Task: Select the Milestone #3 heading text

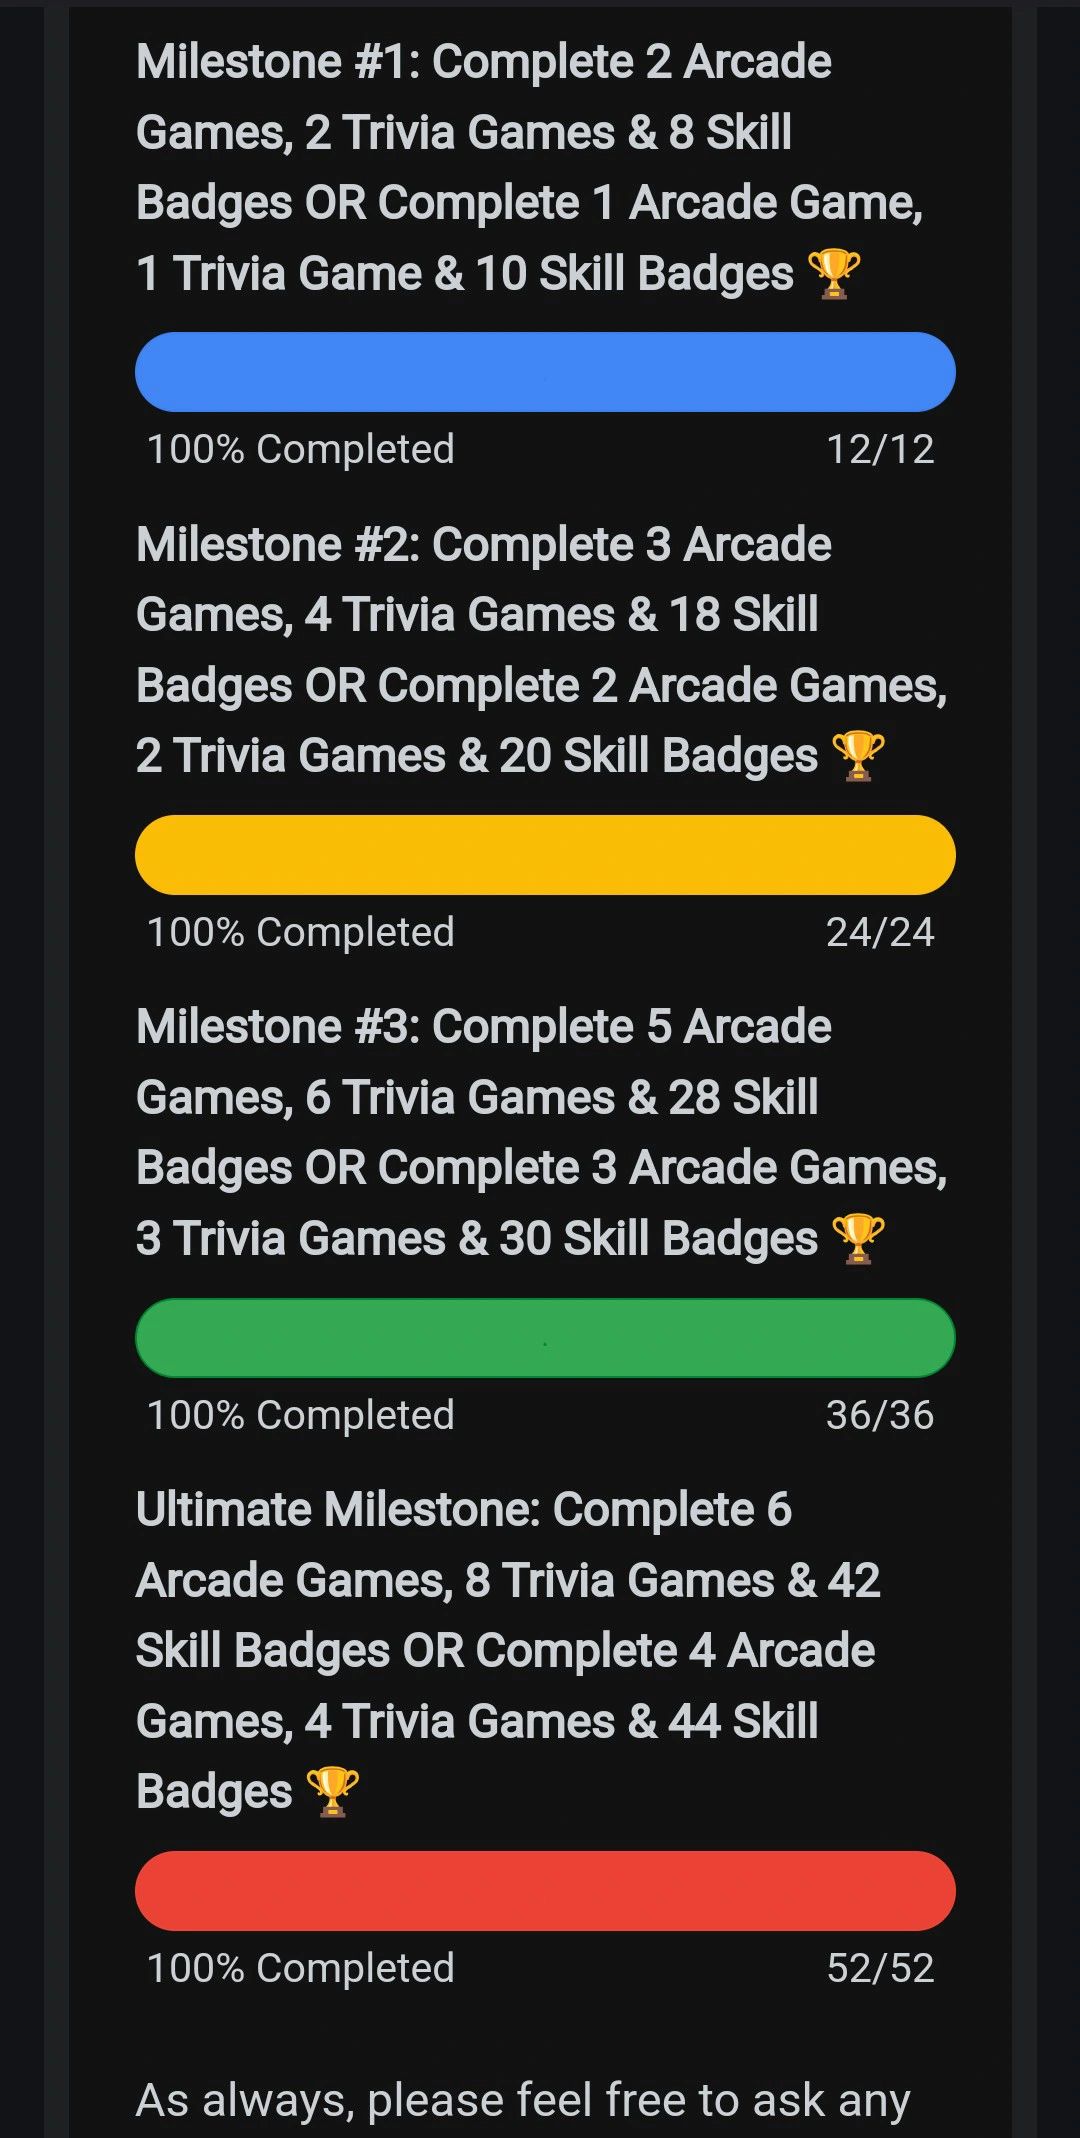Action: click(541, 1133)
